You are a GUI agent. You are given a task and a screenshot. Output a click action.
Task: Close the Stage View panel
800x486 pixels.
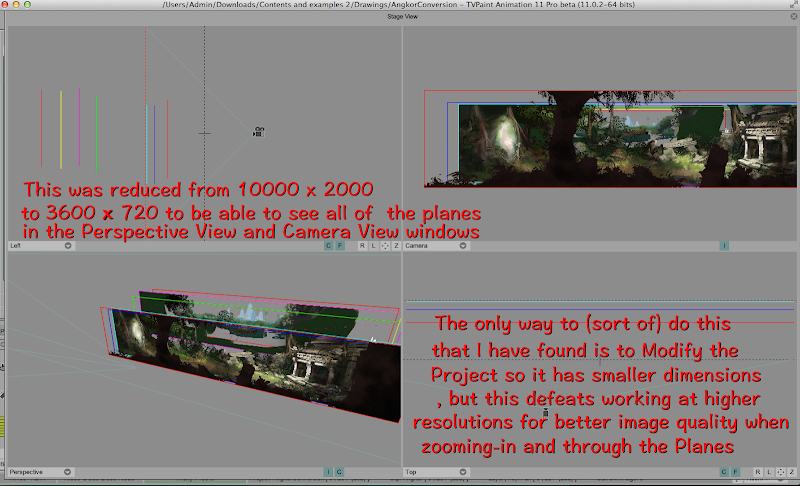[x=794, y=16]
